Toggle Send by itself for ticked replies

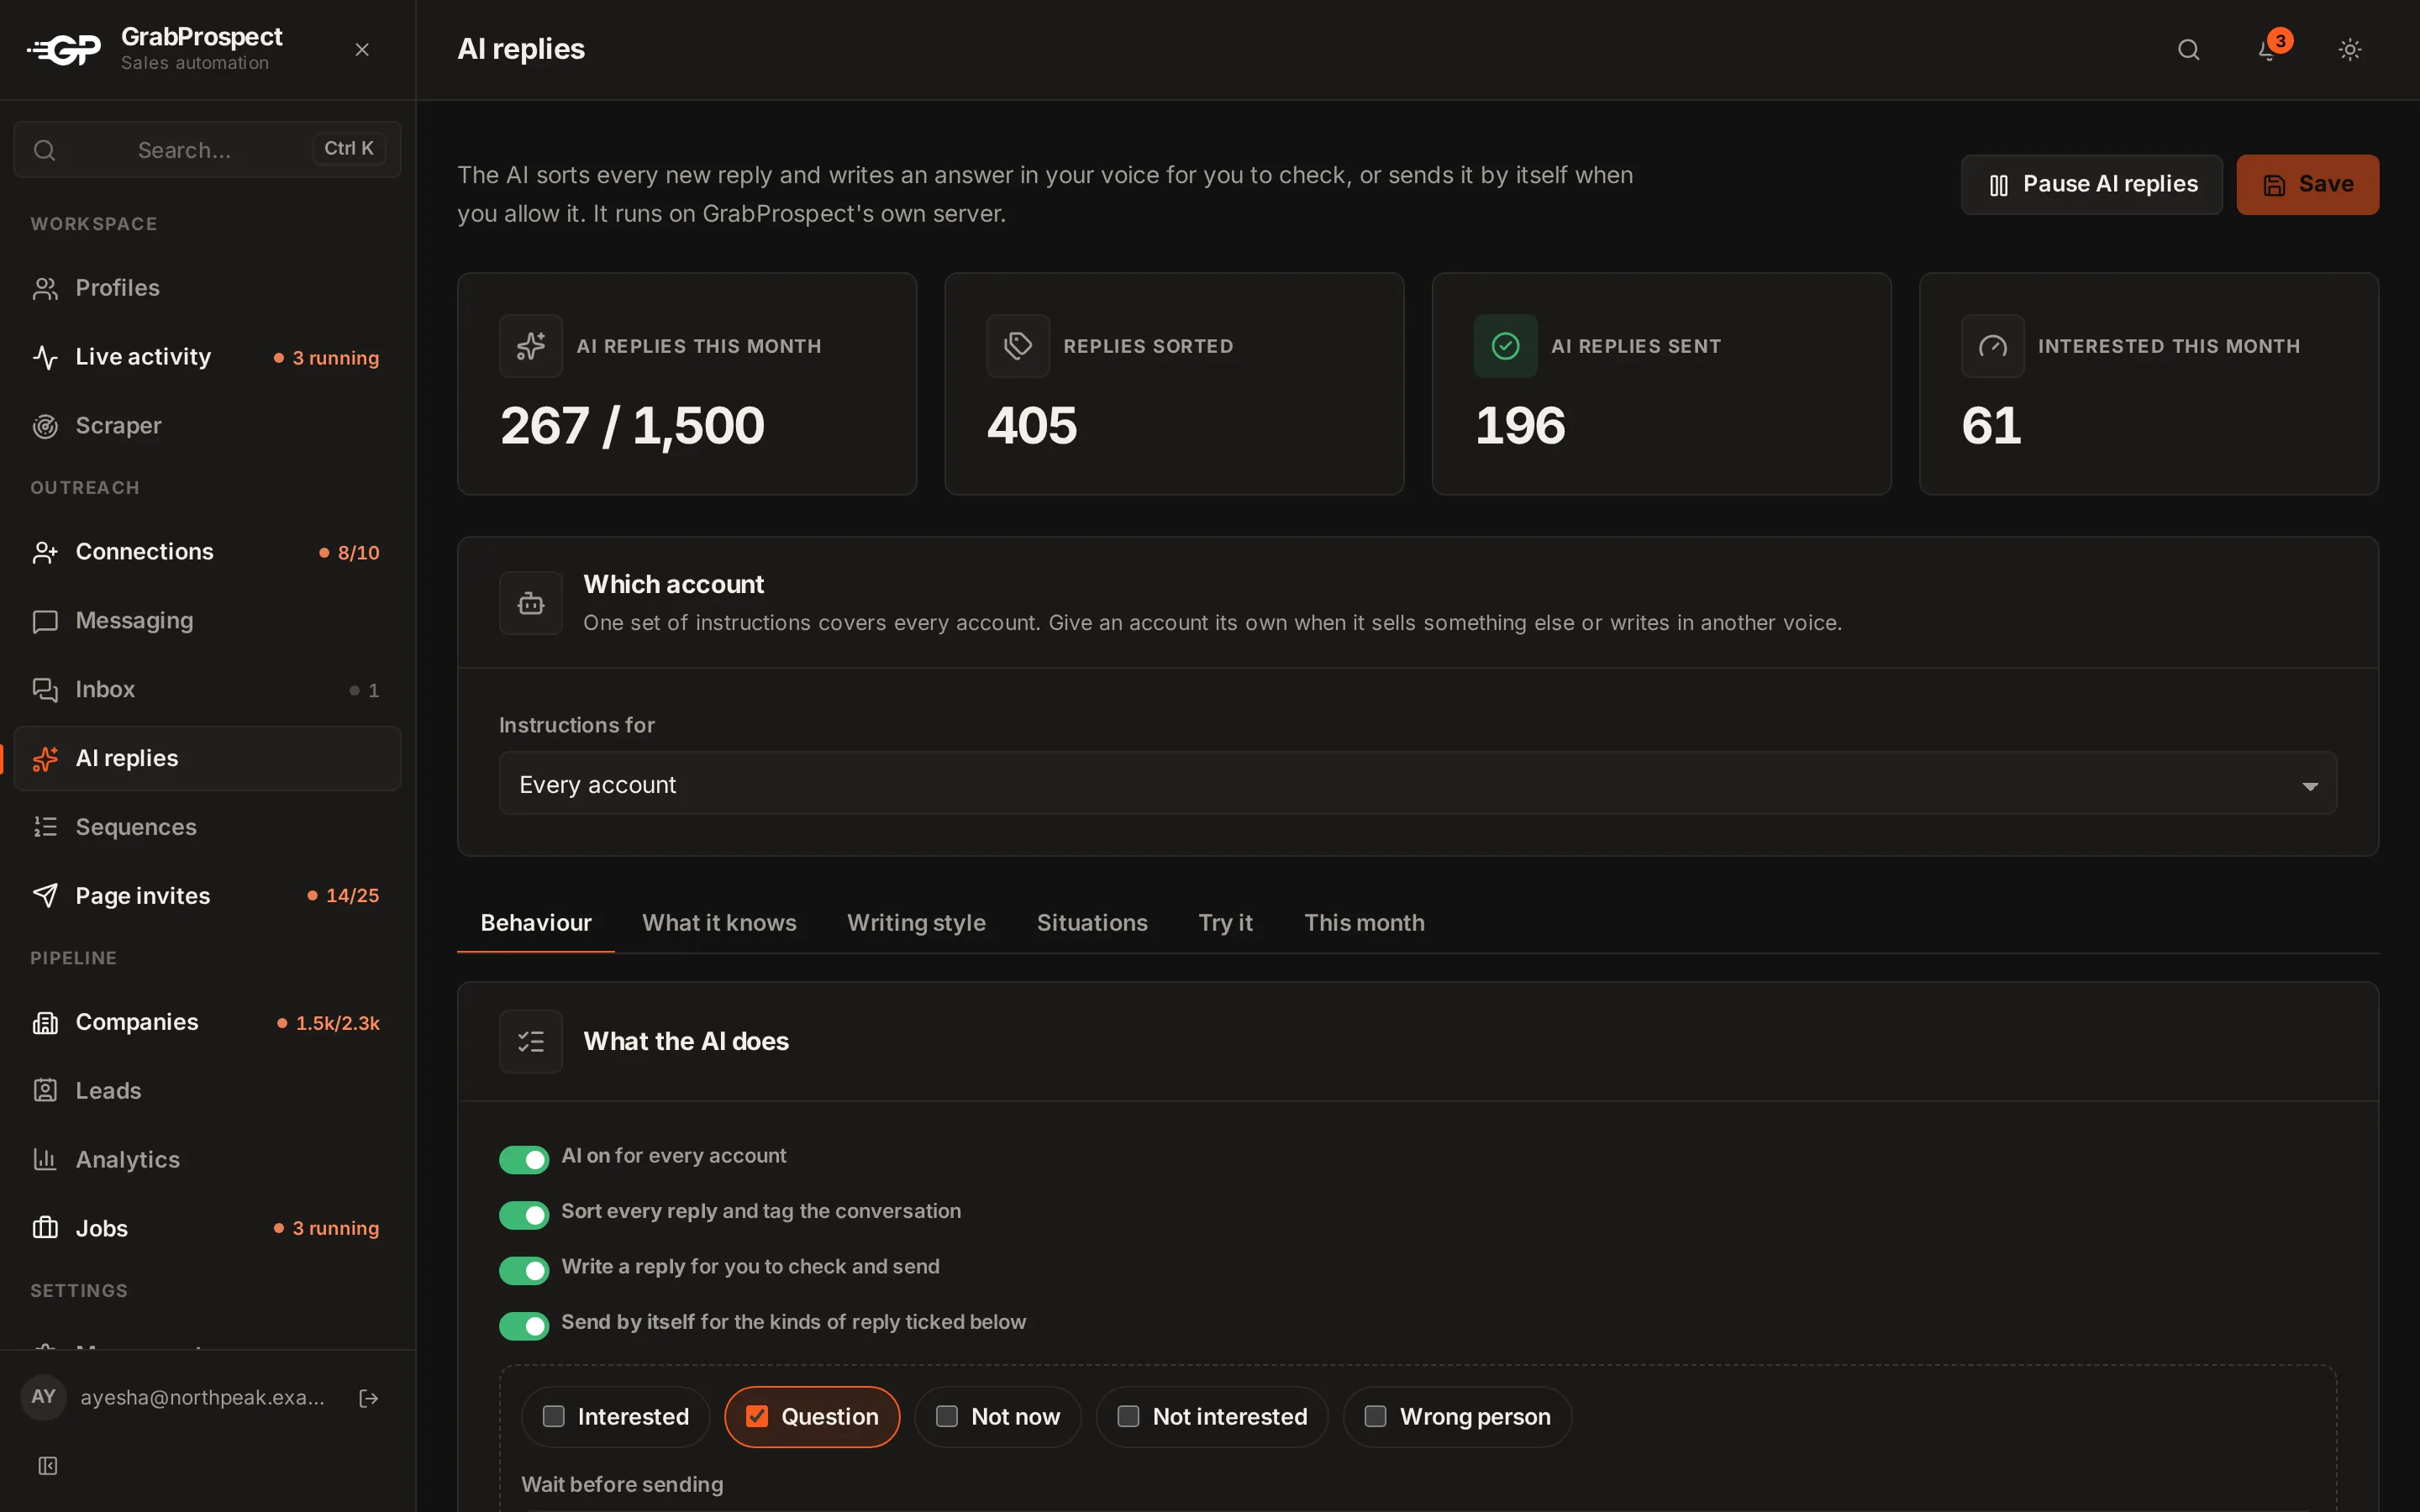coord(524,1326)
